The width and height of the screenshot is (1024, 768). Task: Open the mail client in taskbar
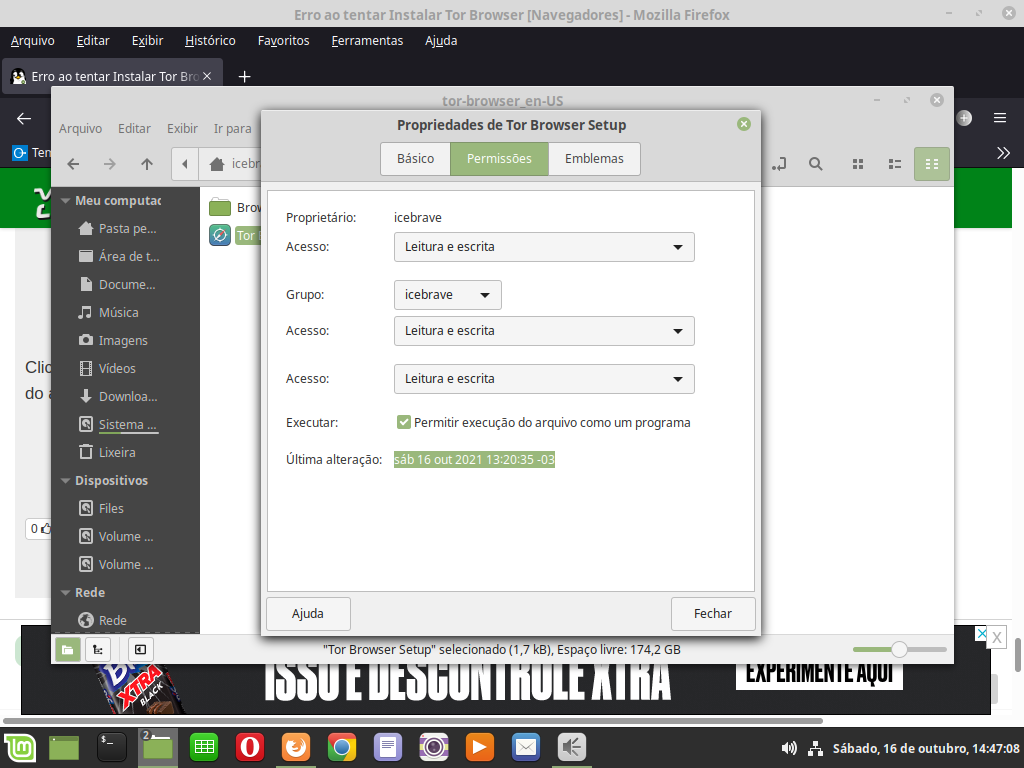pyautogui.click(x=526, y=748)
